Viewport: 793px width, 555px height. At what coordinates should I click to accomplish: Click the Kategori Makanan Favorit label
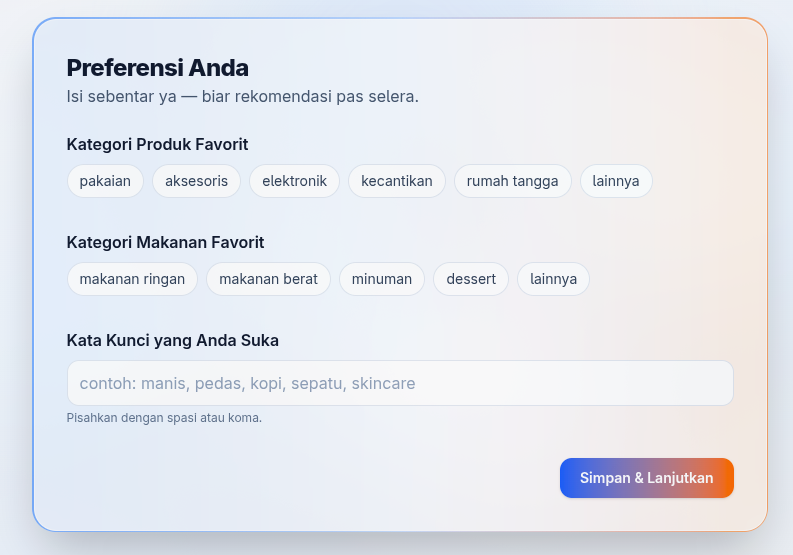click(165, 242)
